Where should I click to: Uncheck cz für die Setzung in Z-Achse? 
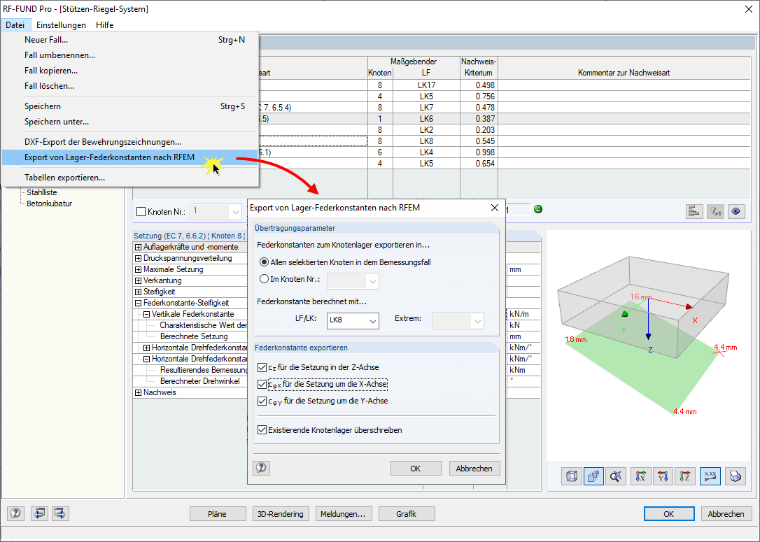[x=262, y=367]
